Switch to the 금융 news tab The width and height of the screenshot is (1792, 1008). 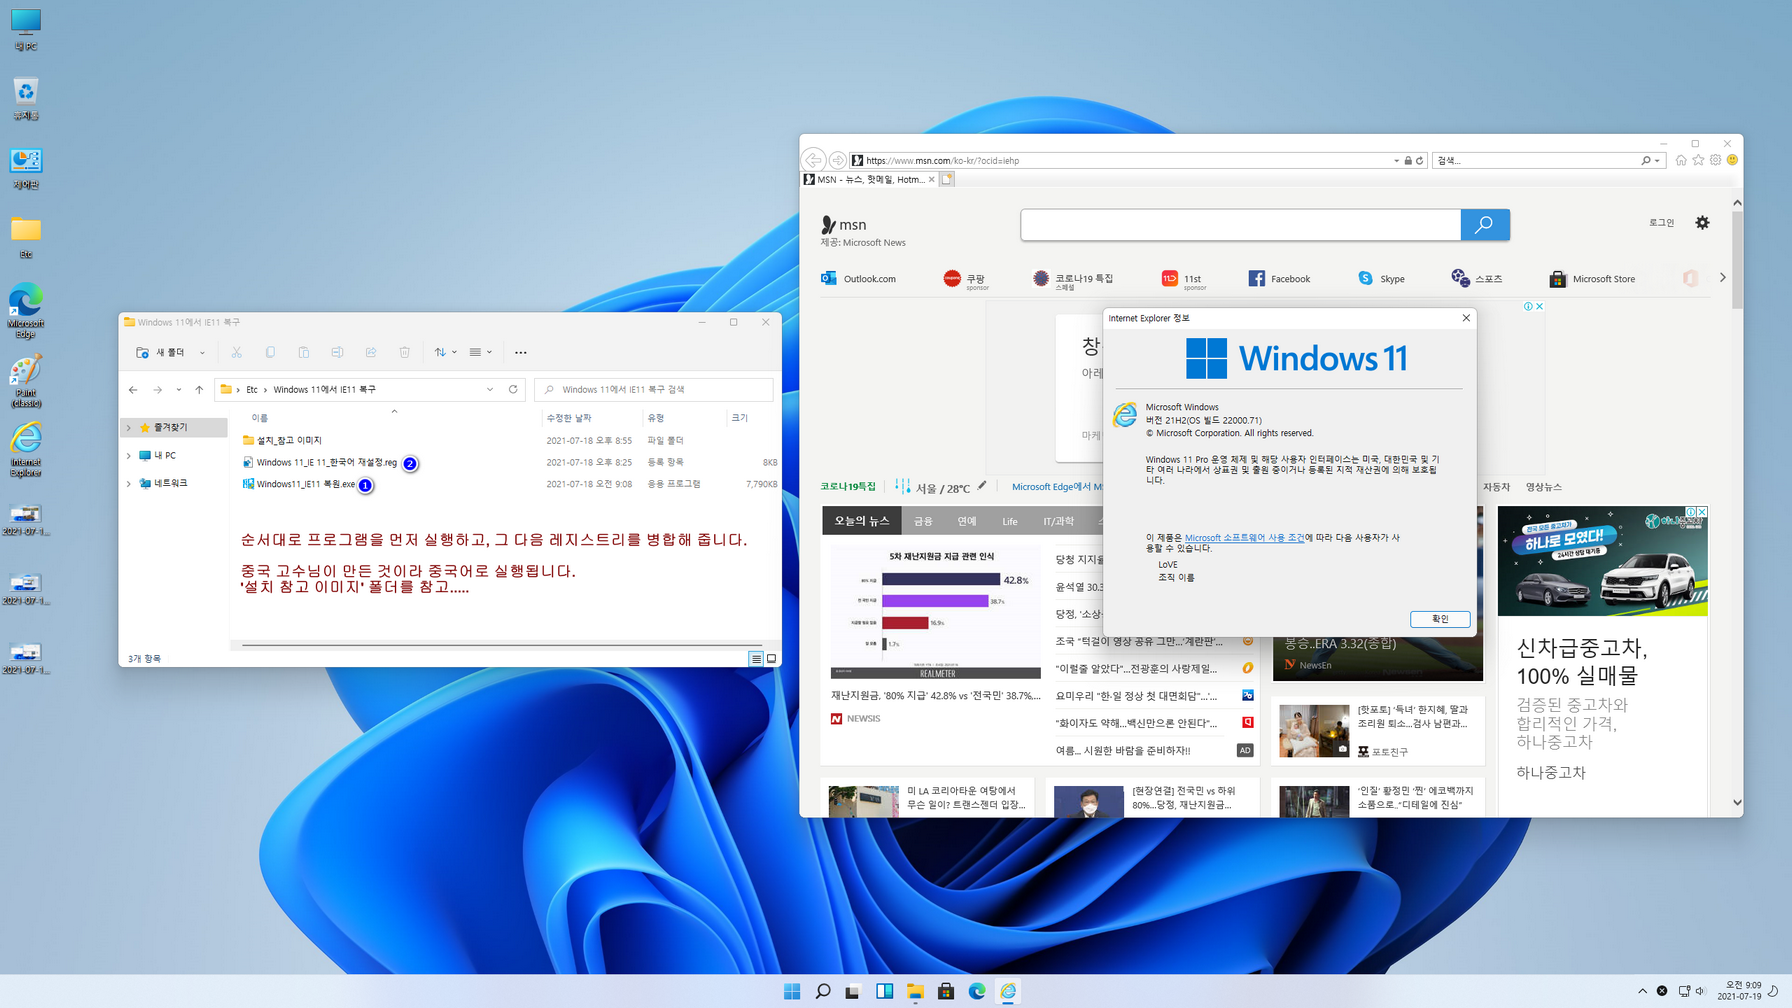pos(923,521)
